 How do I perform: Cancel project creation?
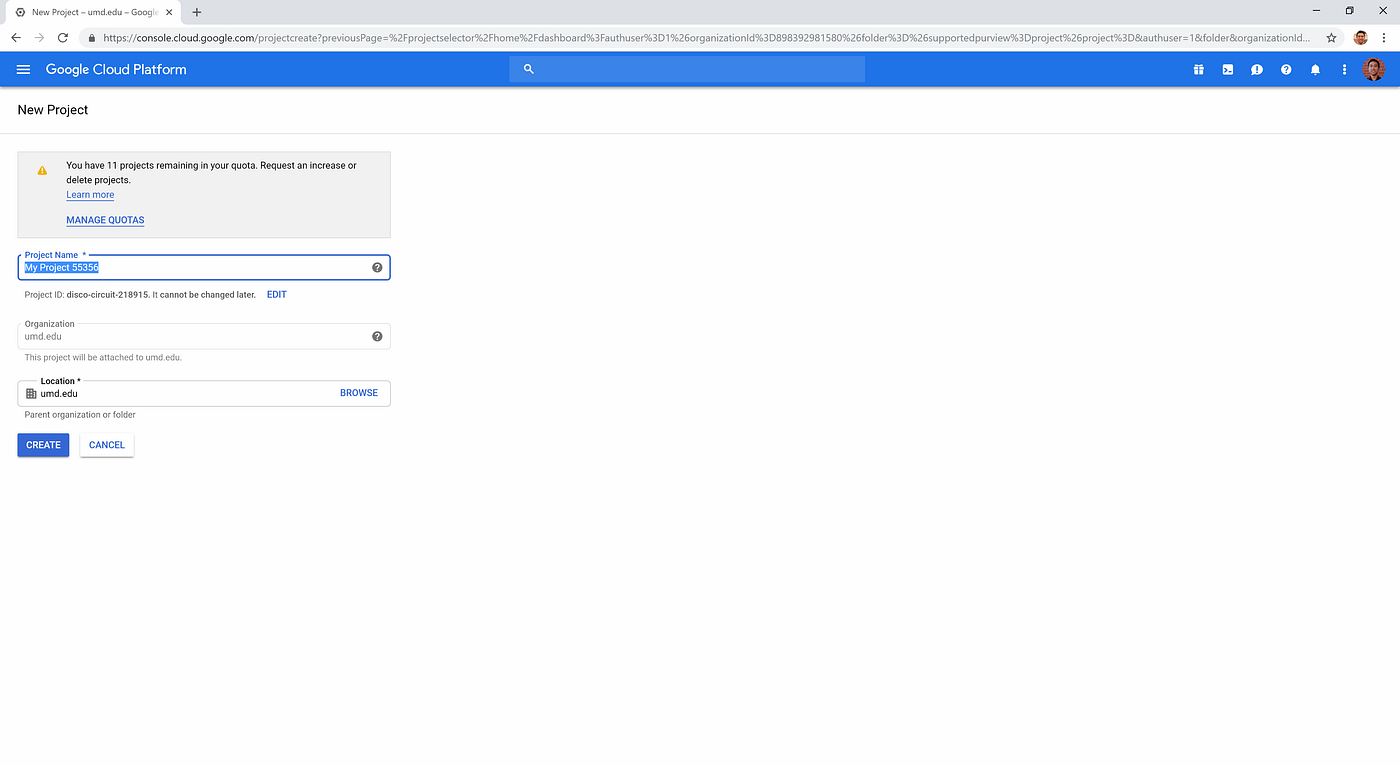106,444
